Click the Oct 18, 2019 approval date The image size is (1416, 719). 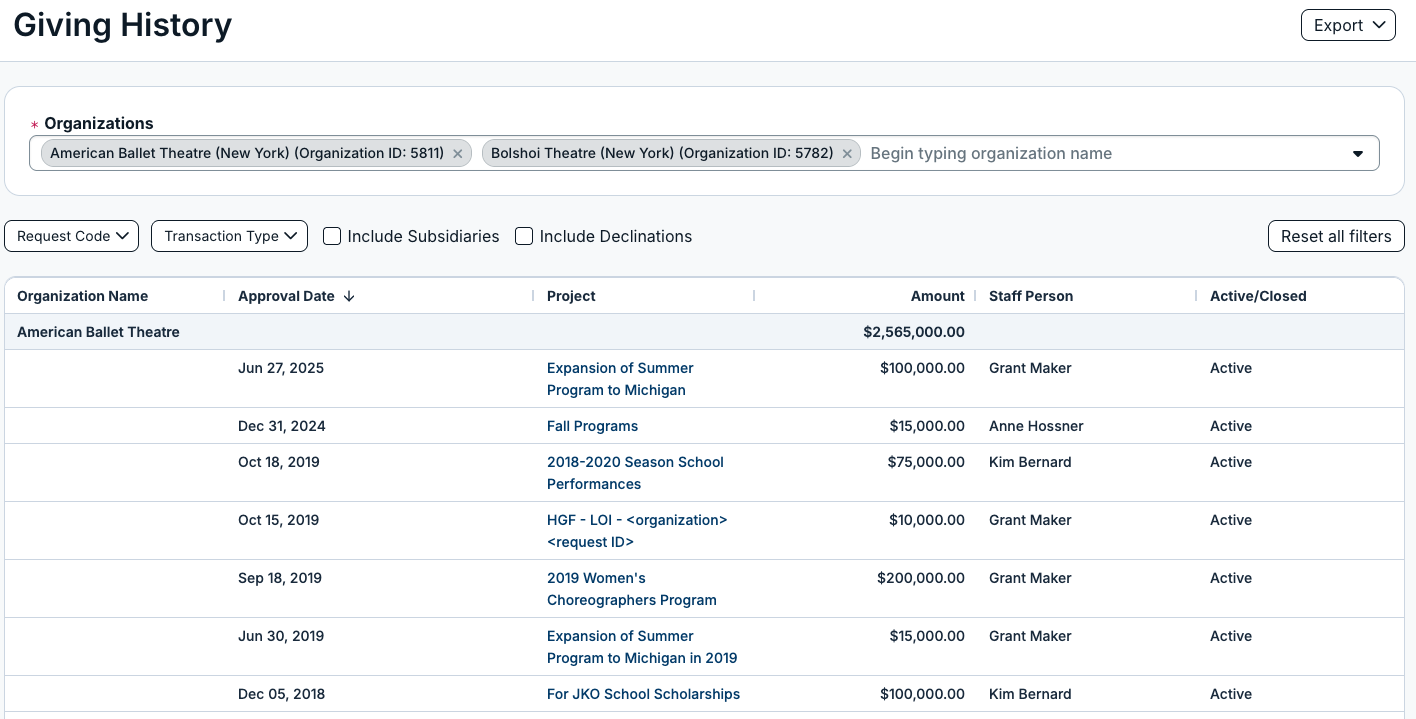[x=279, y=462]
